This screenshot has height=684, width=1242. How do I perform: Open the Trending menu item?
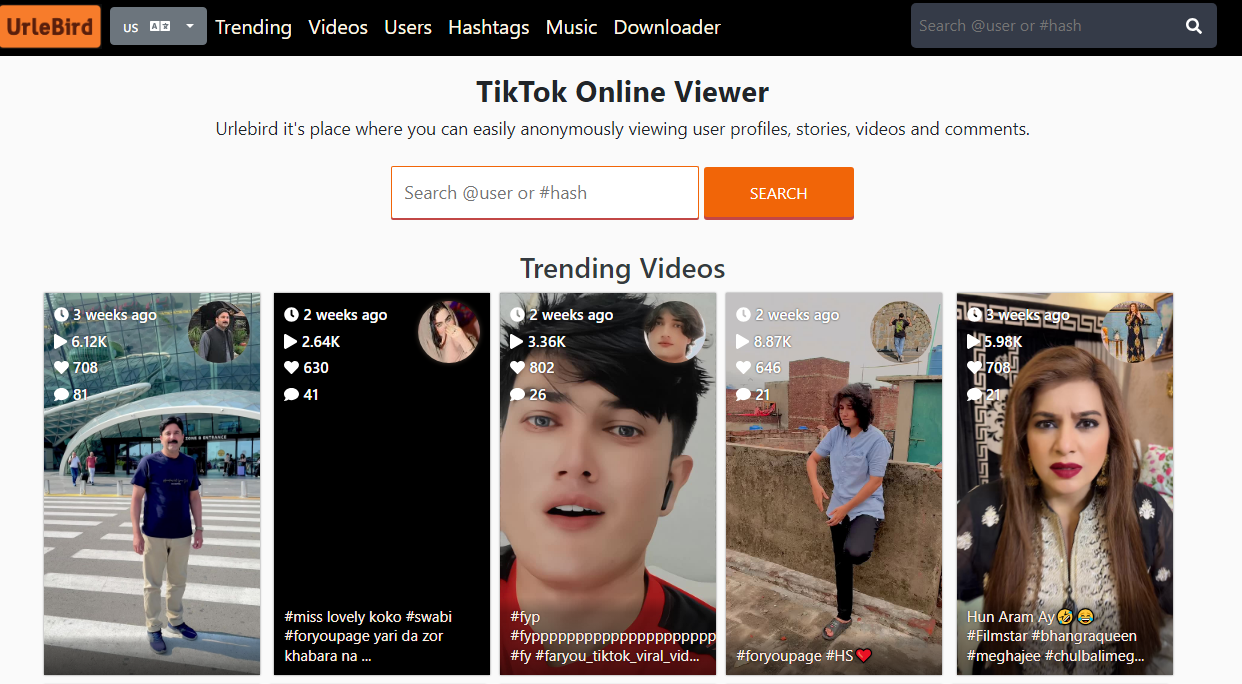253,27
